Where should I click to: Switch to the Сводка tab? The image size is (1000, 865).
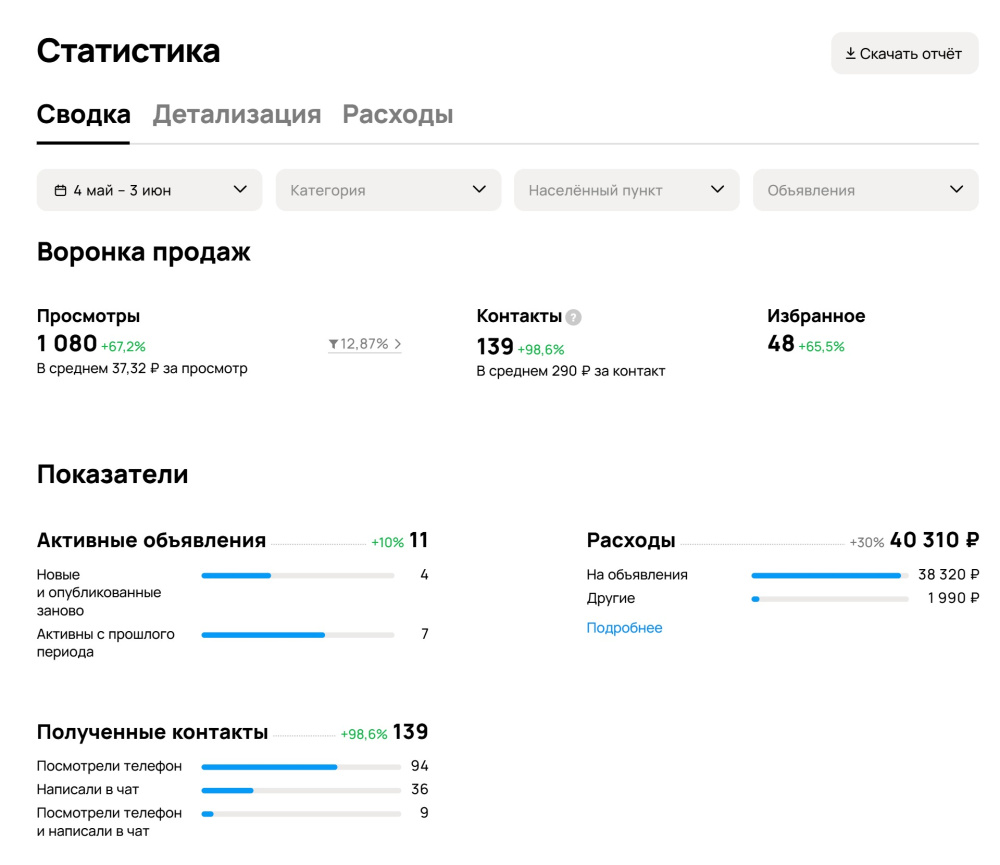tap(84, 115)
